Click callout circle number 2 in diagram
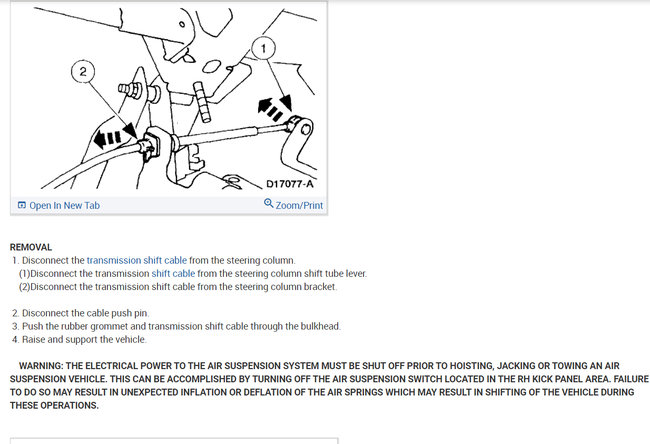The image size is (650, 444). click(x=83, y=72)
